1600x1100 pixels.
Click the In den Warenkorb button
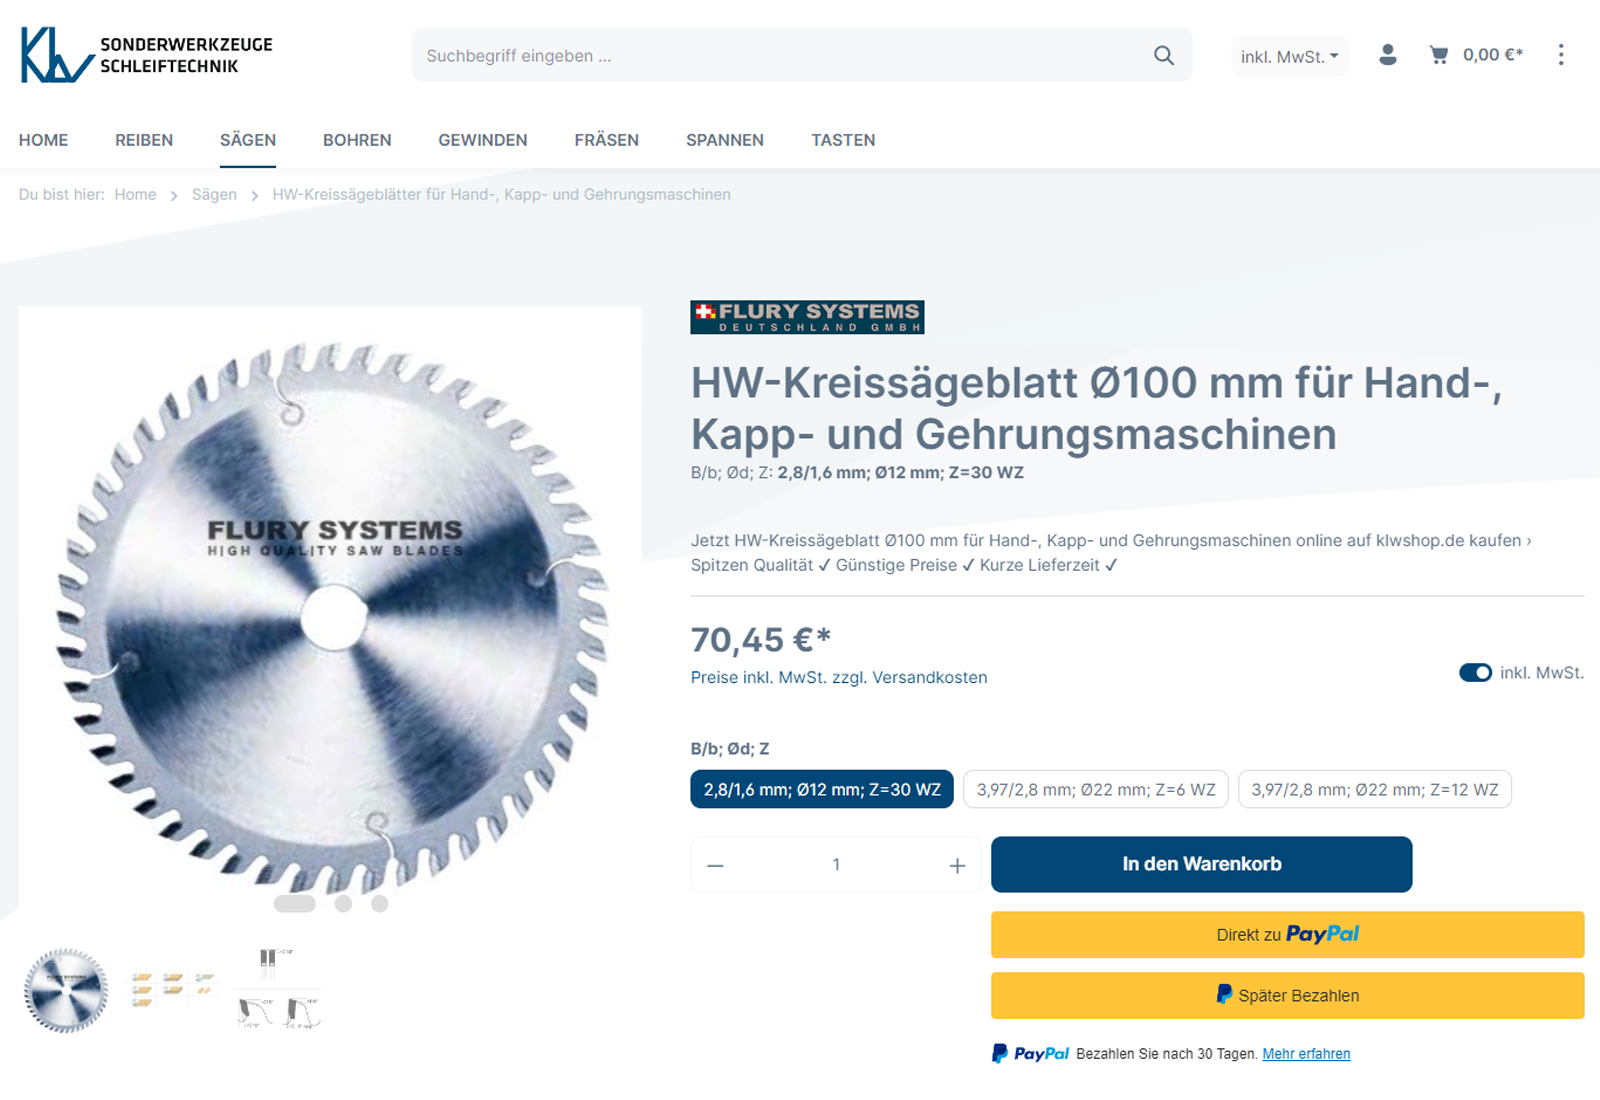point(1201,864)
